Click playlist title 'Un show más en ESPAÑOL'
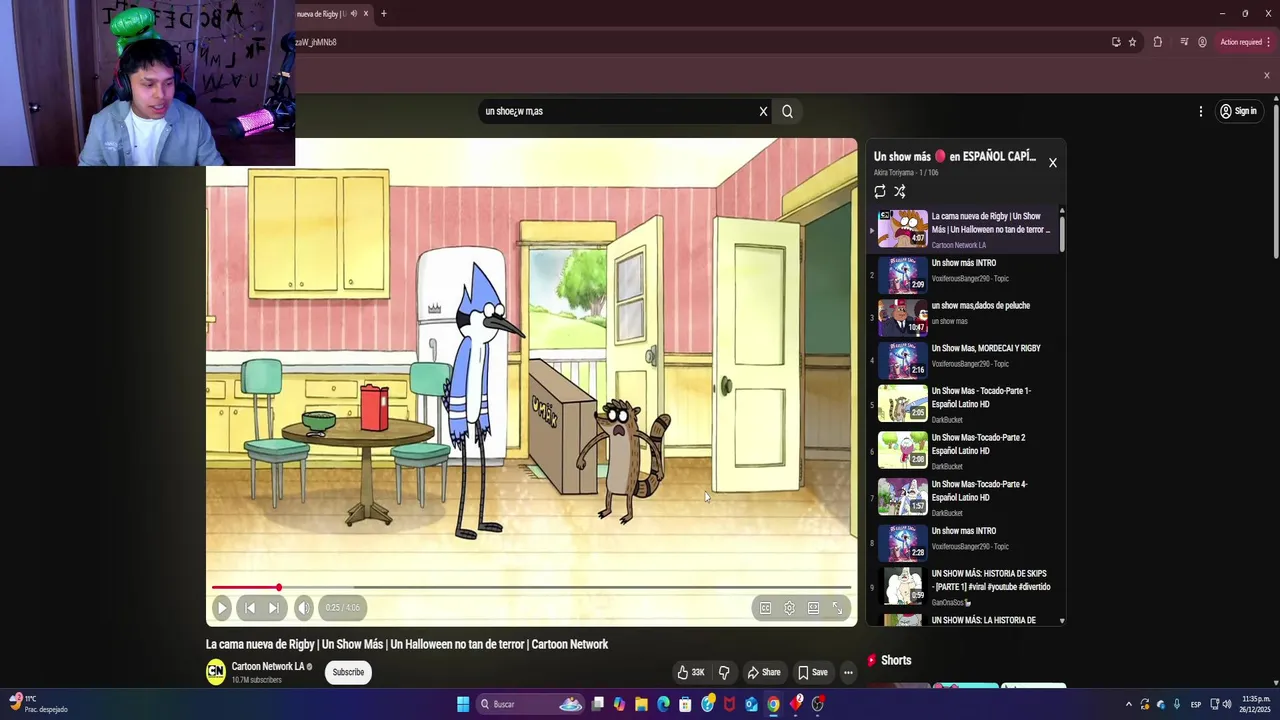 (955, 157)
